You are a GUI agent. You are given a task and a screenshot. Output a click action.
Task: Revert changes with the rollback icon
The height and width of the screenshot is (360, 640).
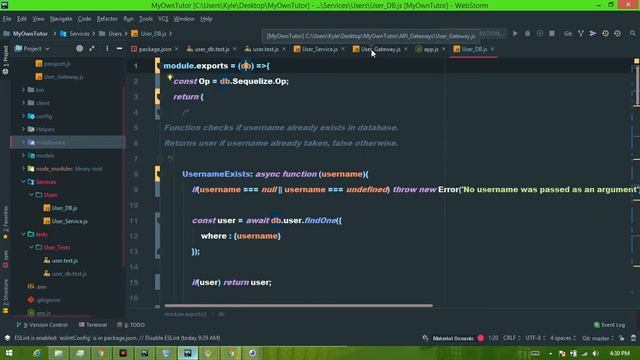point(618,33)
